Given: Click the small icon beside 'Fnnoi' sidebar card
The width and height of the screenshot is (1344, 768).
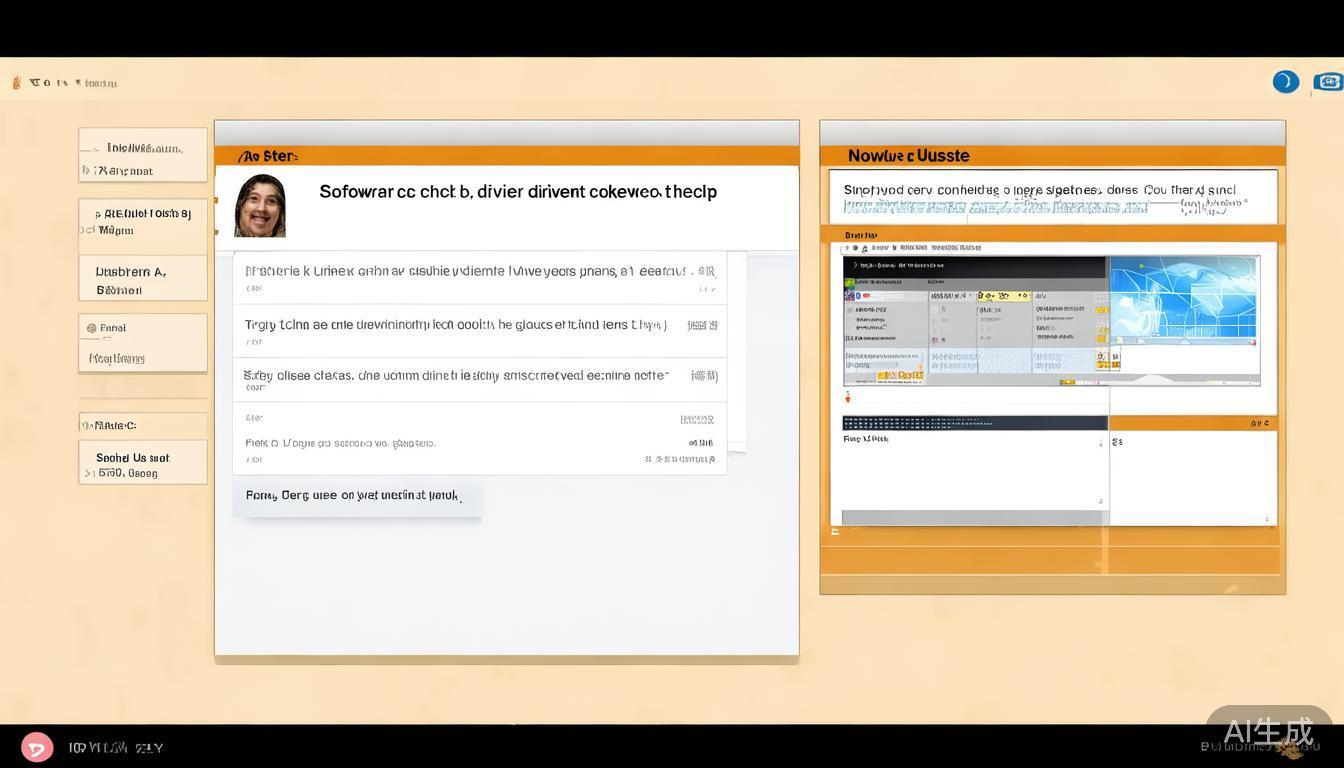Looking at the screenshot, I should (x=91, y=328).
